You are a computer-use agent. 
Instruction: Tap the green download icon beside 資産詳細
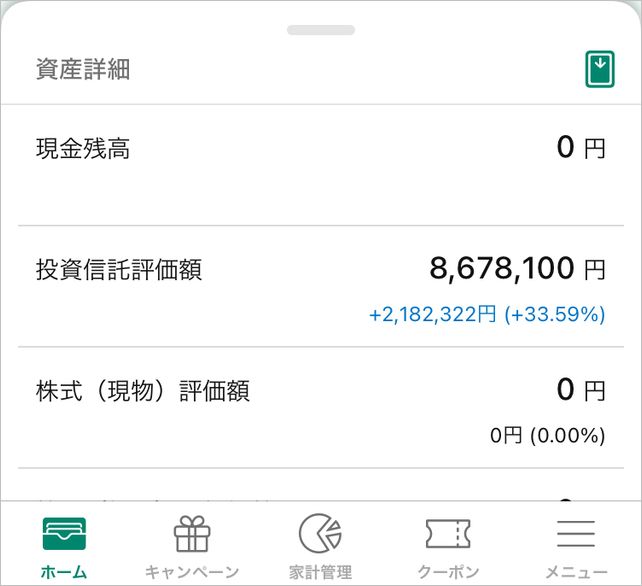tap(599, 69)
